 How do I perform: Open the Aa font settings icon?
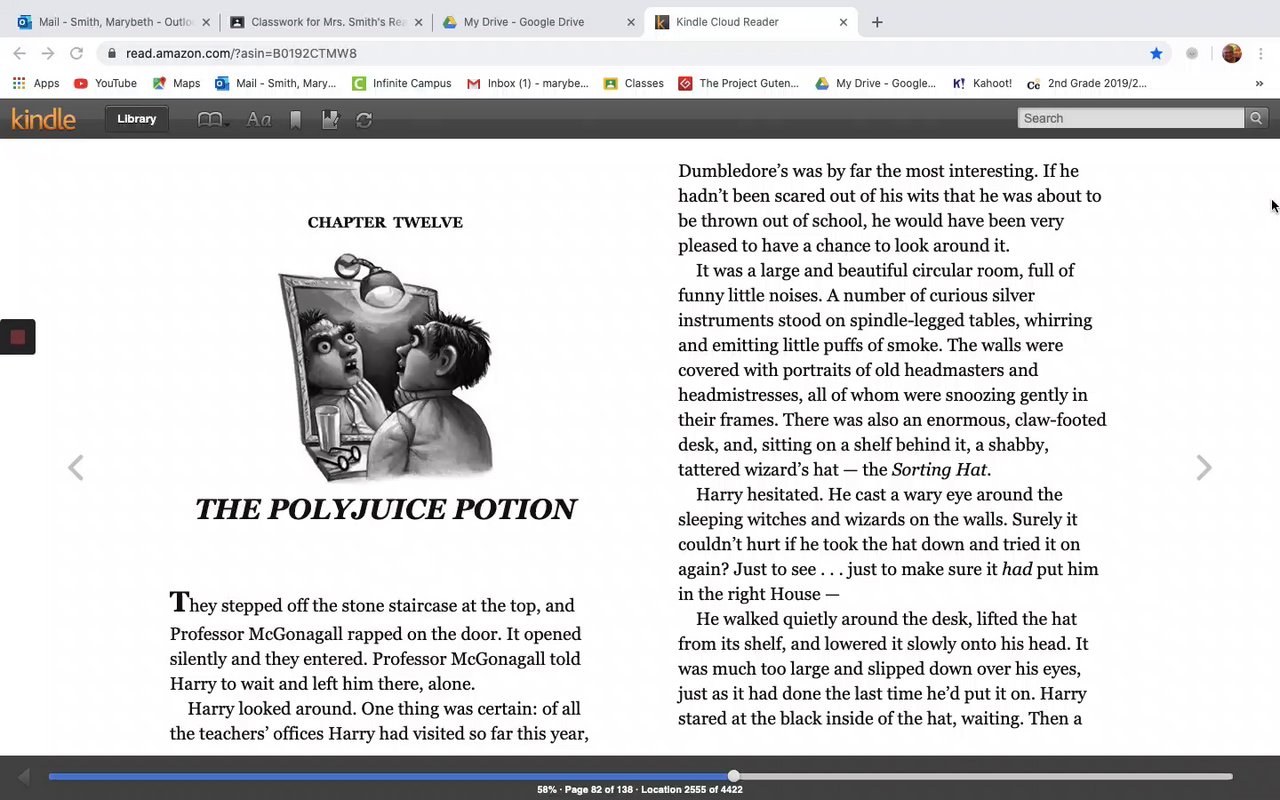tap(259, 120)
